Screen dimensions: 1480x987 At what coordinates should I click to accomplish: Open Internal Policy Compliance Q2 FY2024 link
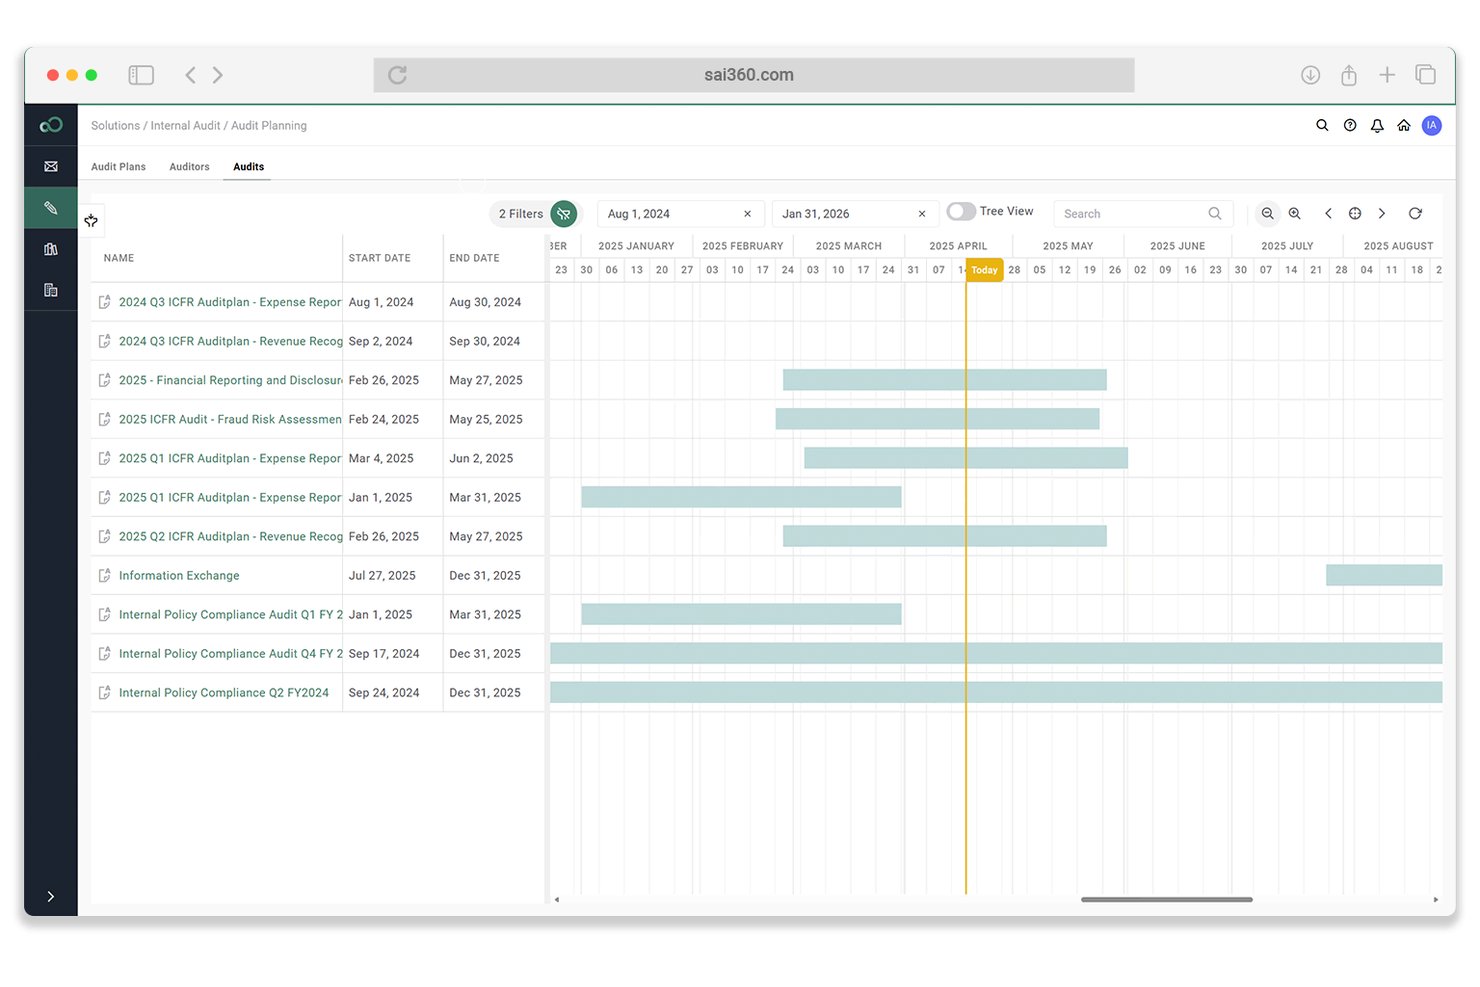pyautogui.click(x=224, y=693)
